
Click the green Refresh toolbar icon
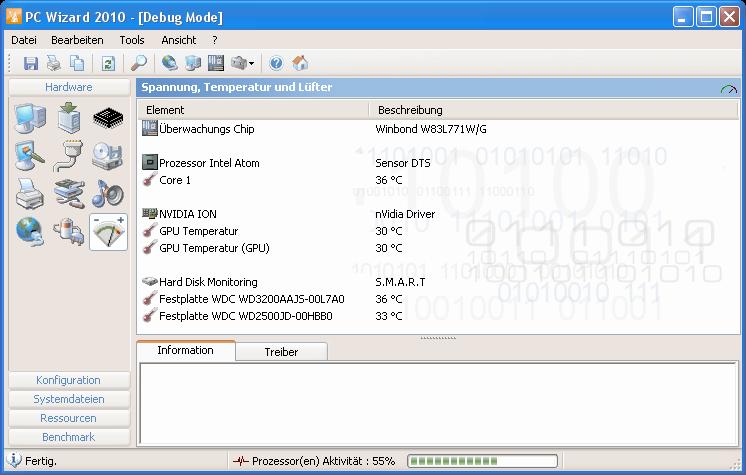pos(108,63)
